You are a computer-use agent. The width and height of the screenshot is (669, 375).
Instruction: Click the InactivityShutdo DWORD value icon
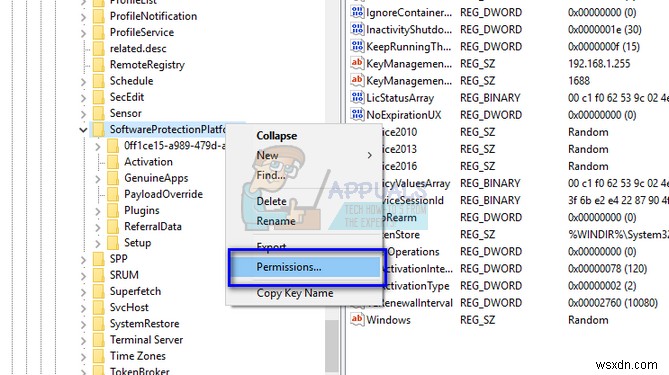pos(357,29)
